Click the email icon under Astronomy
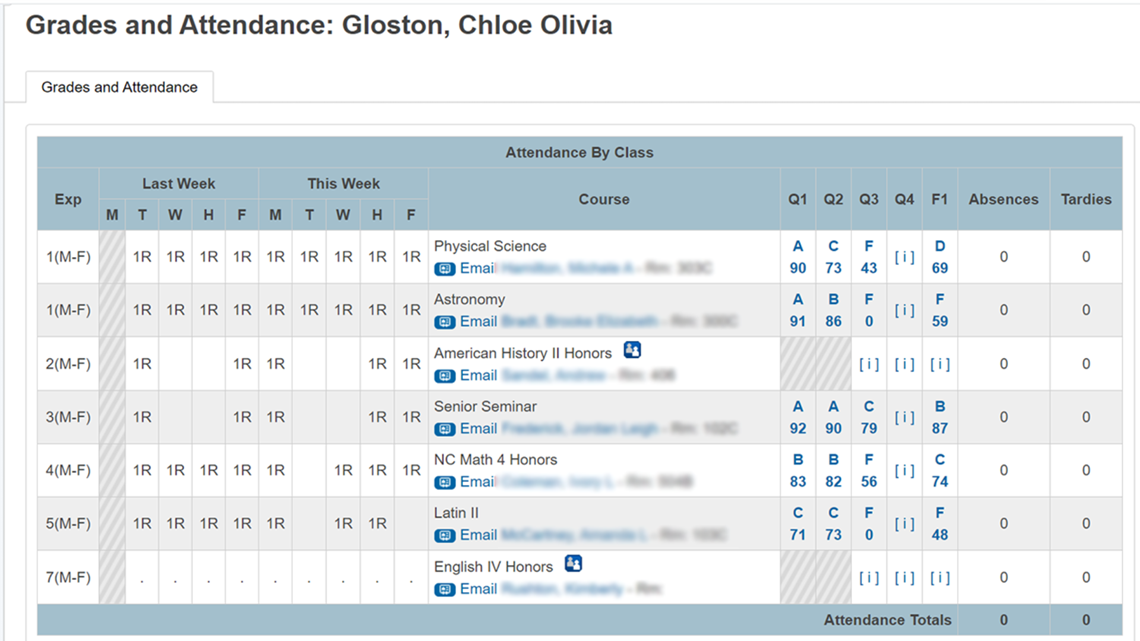Image resolution: width=1140 pixels, height=641 pixels. click(x=445, y=322)
